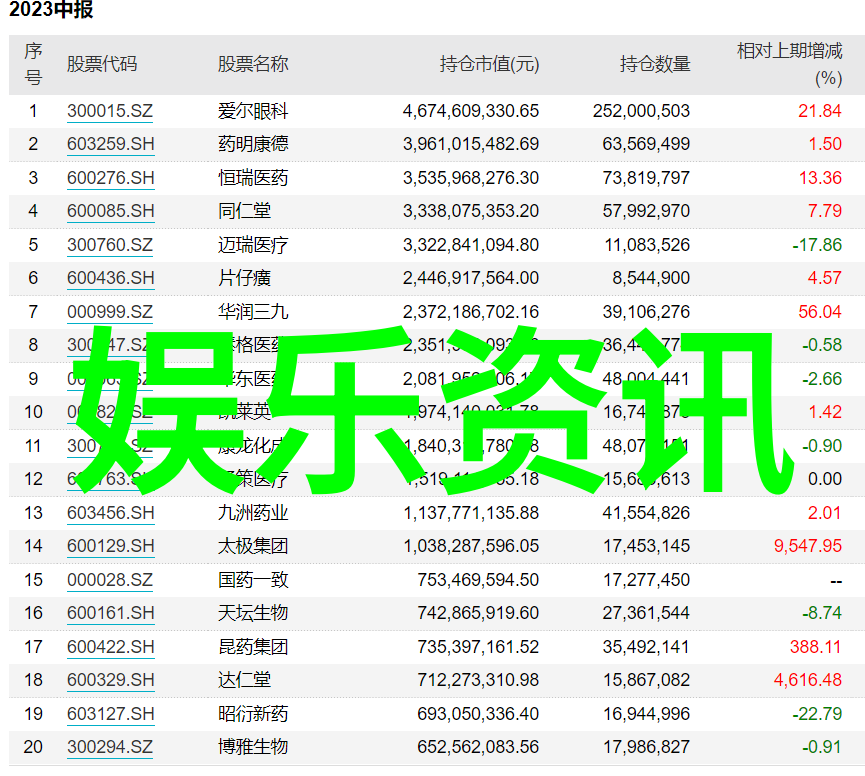Click the change value -8.74
The width and height of the screenshot is (865, 776).
click(822, 613)
